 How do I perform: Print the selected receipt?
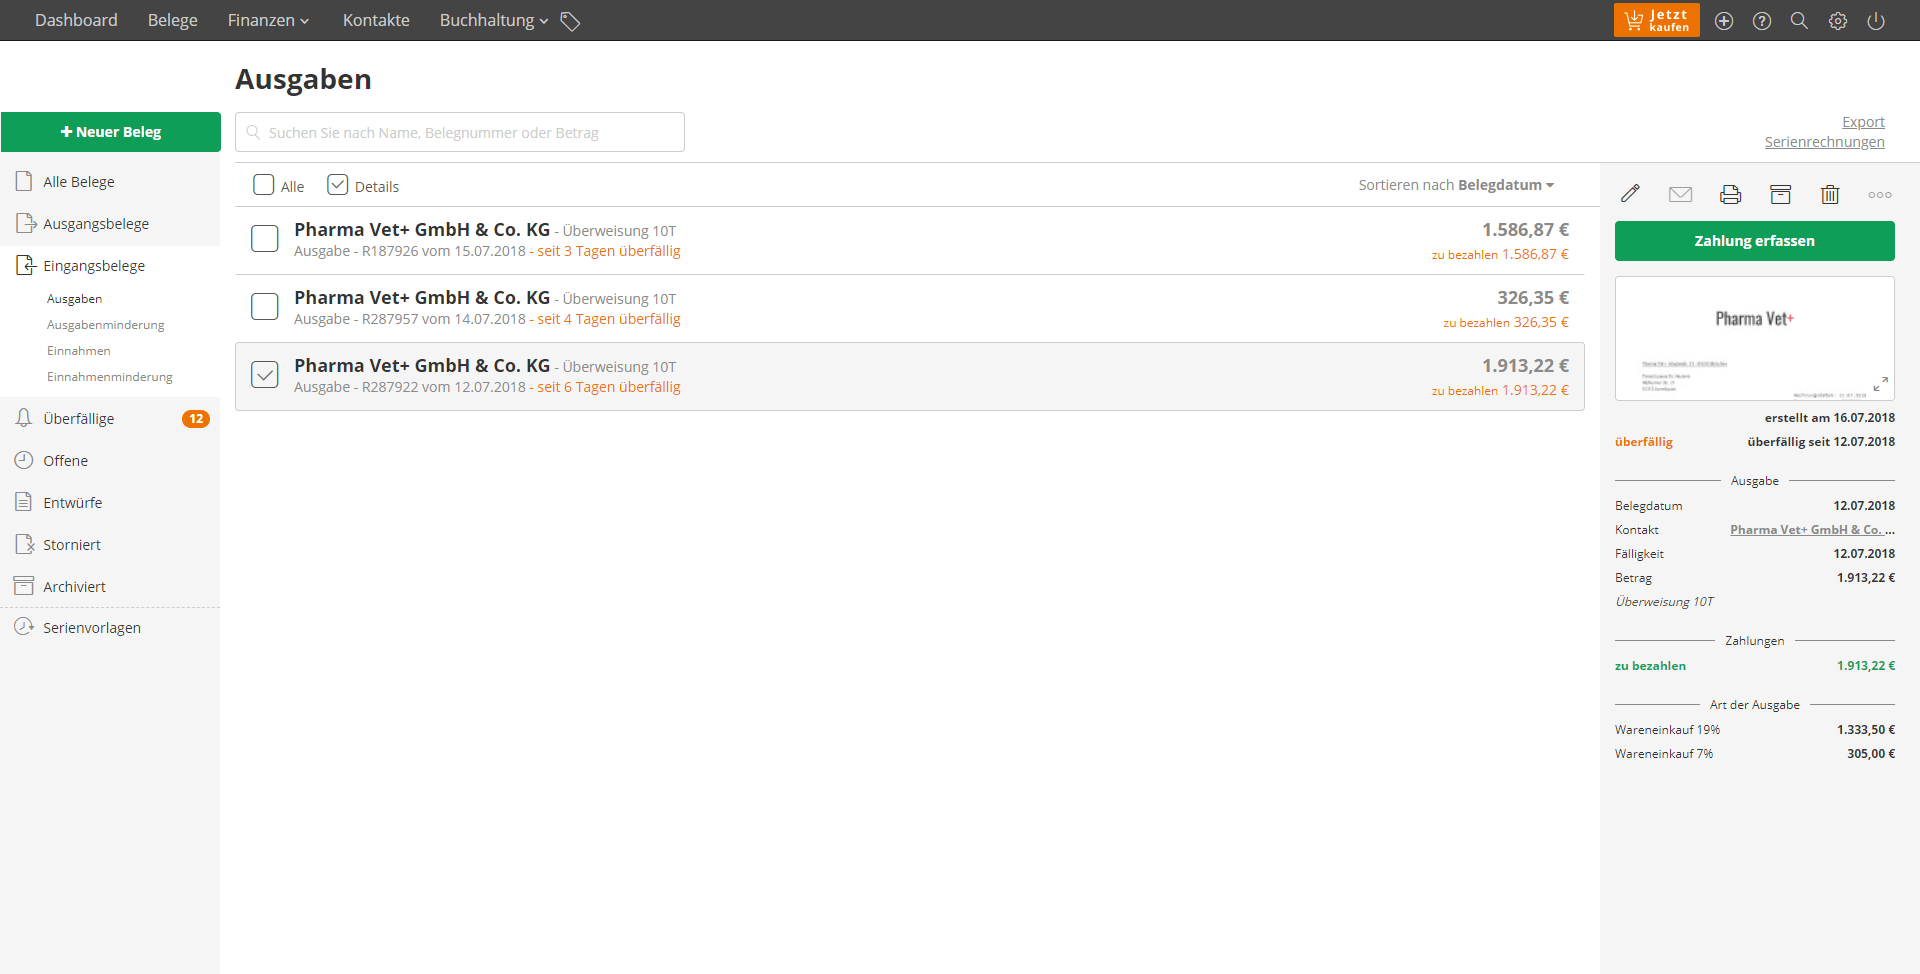(x=1730, y=194)
